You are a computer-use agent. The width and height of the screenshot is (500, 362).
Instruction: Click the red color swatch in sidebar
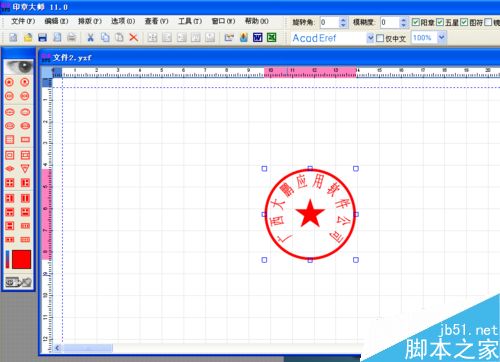[x=22, y=259]
